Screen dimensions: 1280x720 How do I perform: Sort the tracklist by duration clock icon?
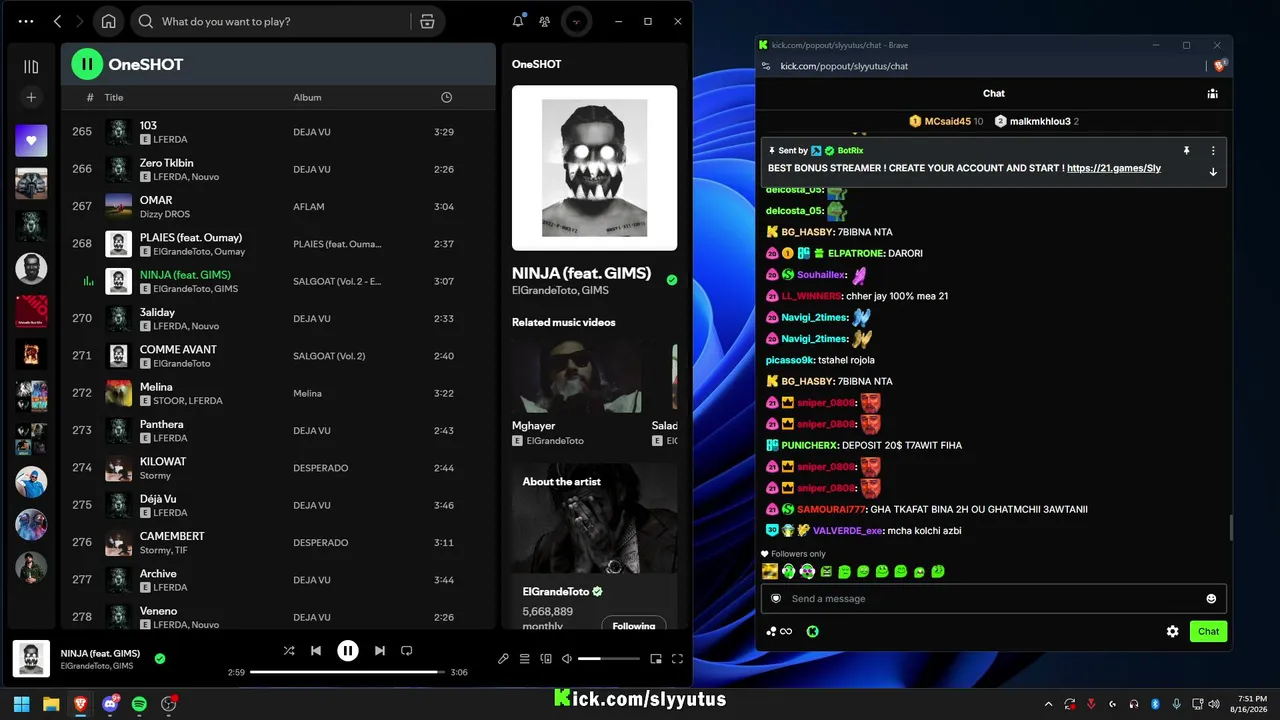click(446, 97)
